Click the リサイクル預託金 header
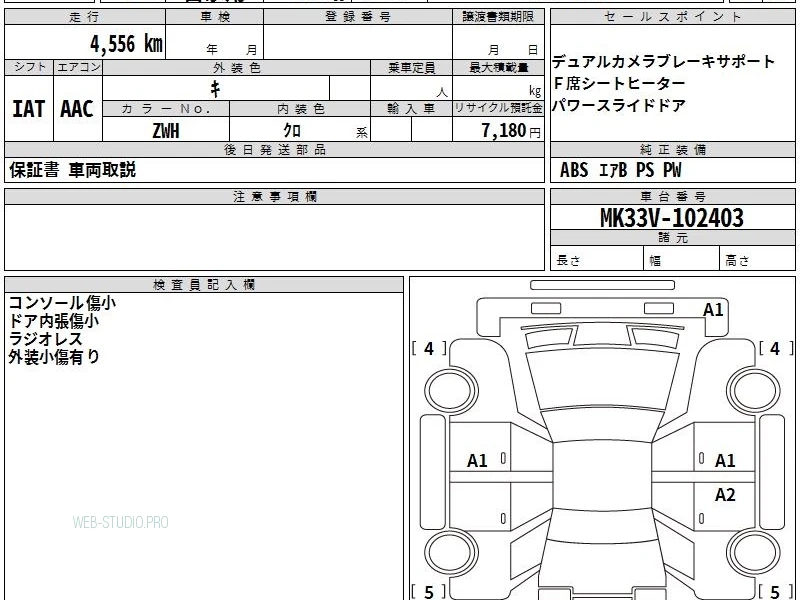Image resolution: width=800 pixels, height=600 pixels. pos(498,109)
